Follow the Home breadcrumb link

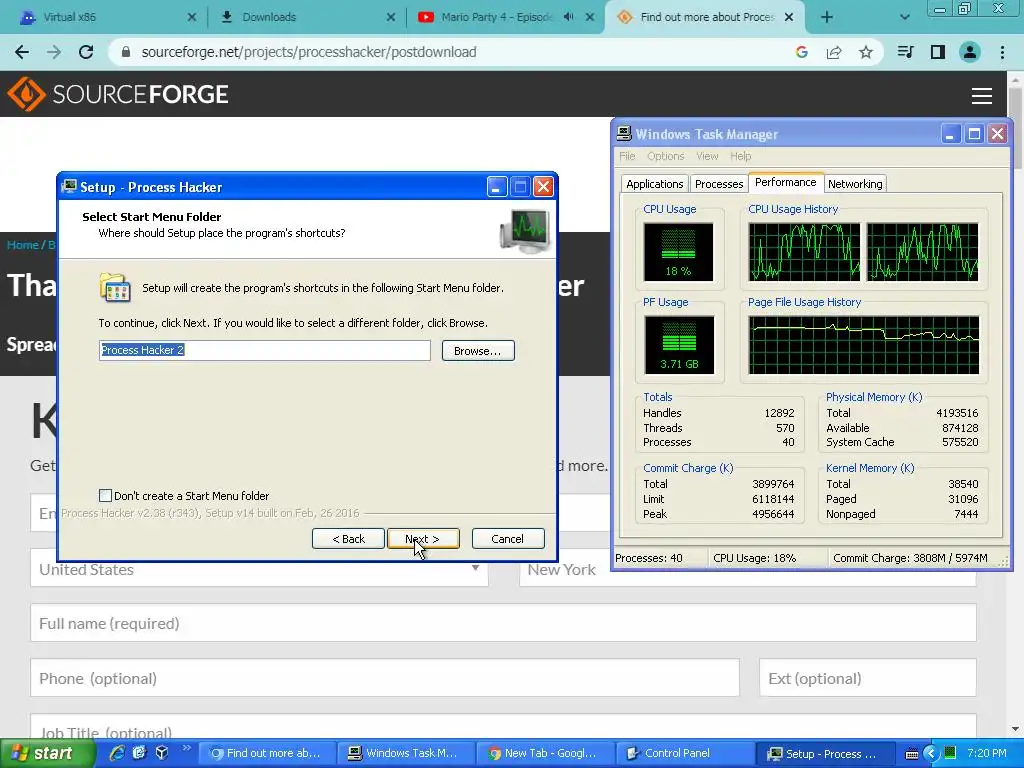23,245
